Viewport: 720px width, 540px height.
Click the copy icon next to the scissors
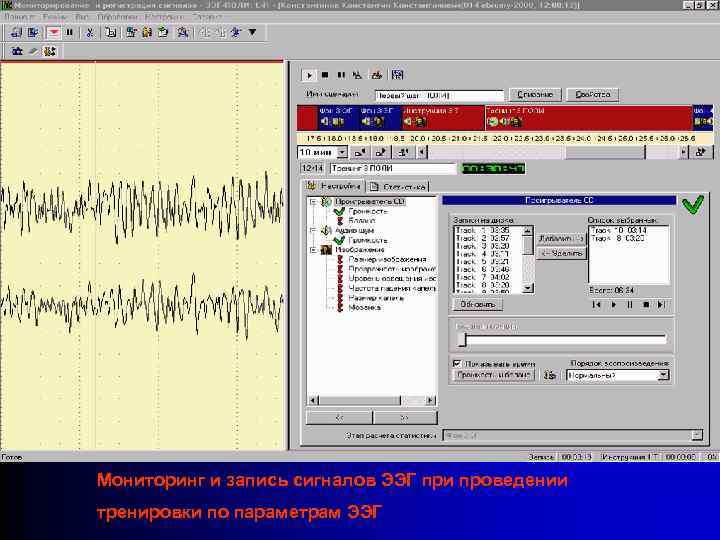point(110,33)
